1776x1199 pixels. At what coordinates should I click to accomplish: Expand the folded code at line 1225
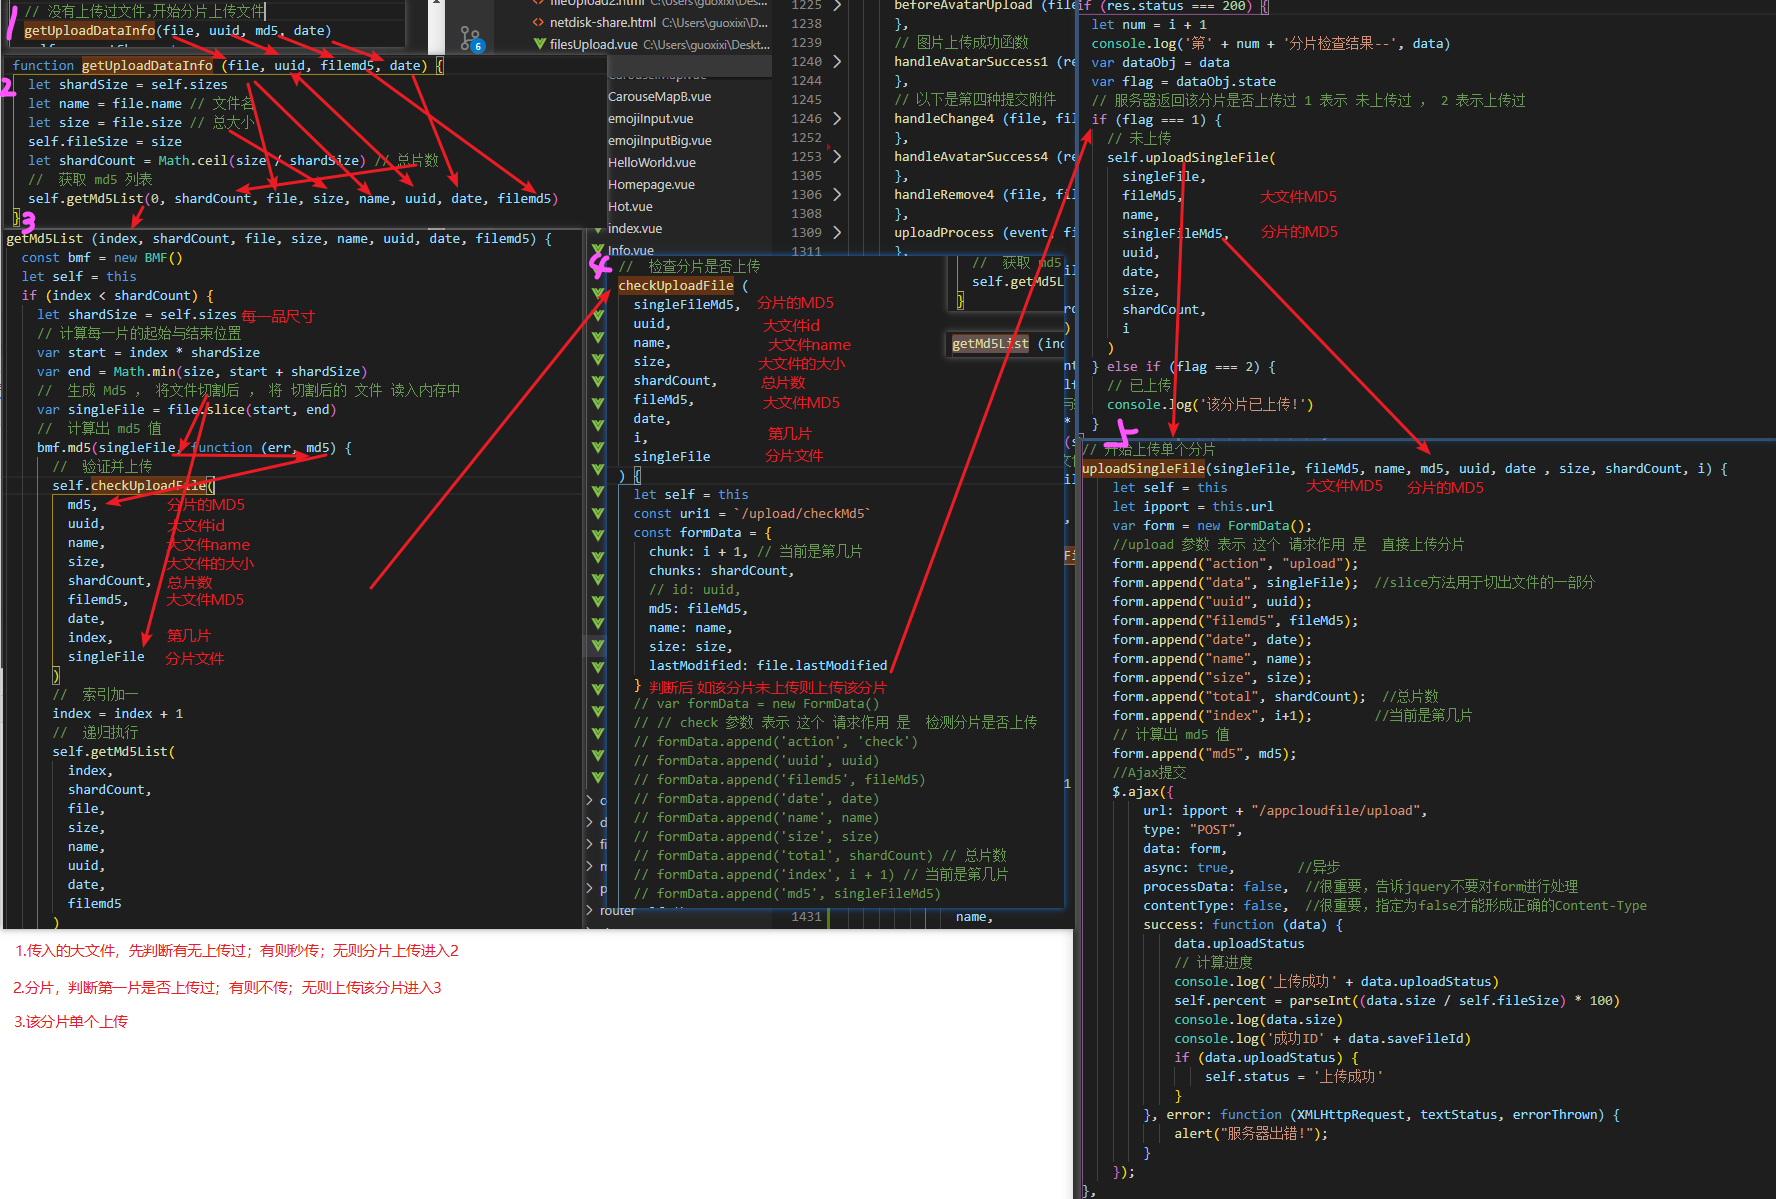coord(837,5)
